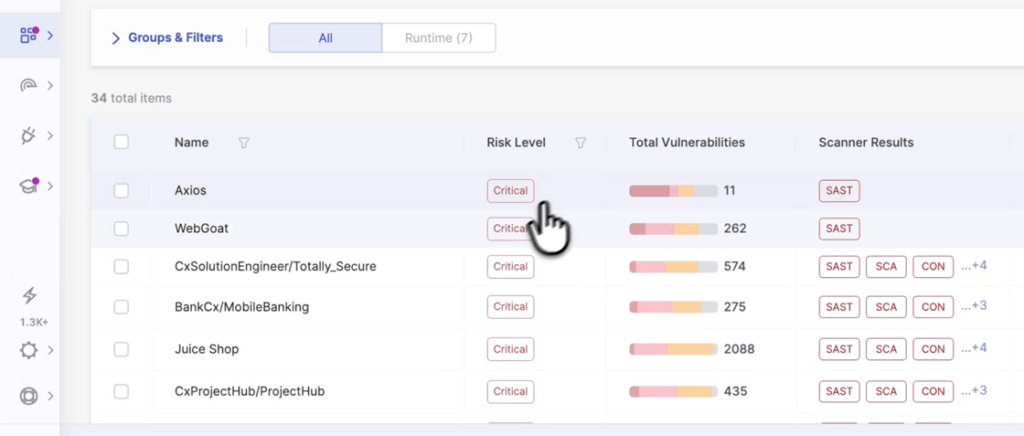Click SAST tag in Axios row

click(839, 191)
